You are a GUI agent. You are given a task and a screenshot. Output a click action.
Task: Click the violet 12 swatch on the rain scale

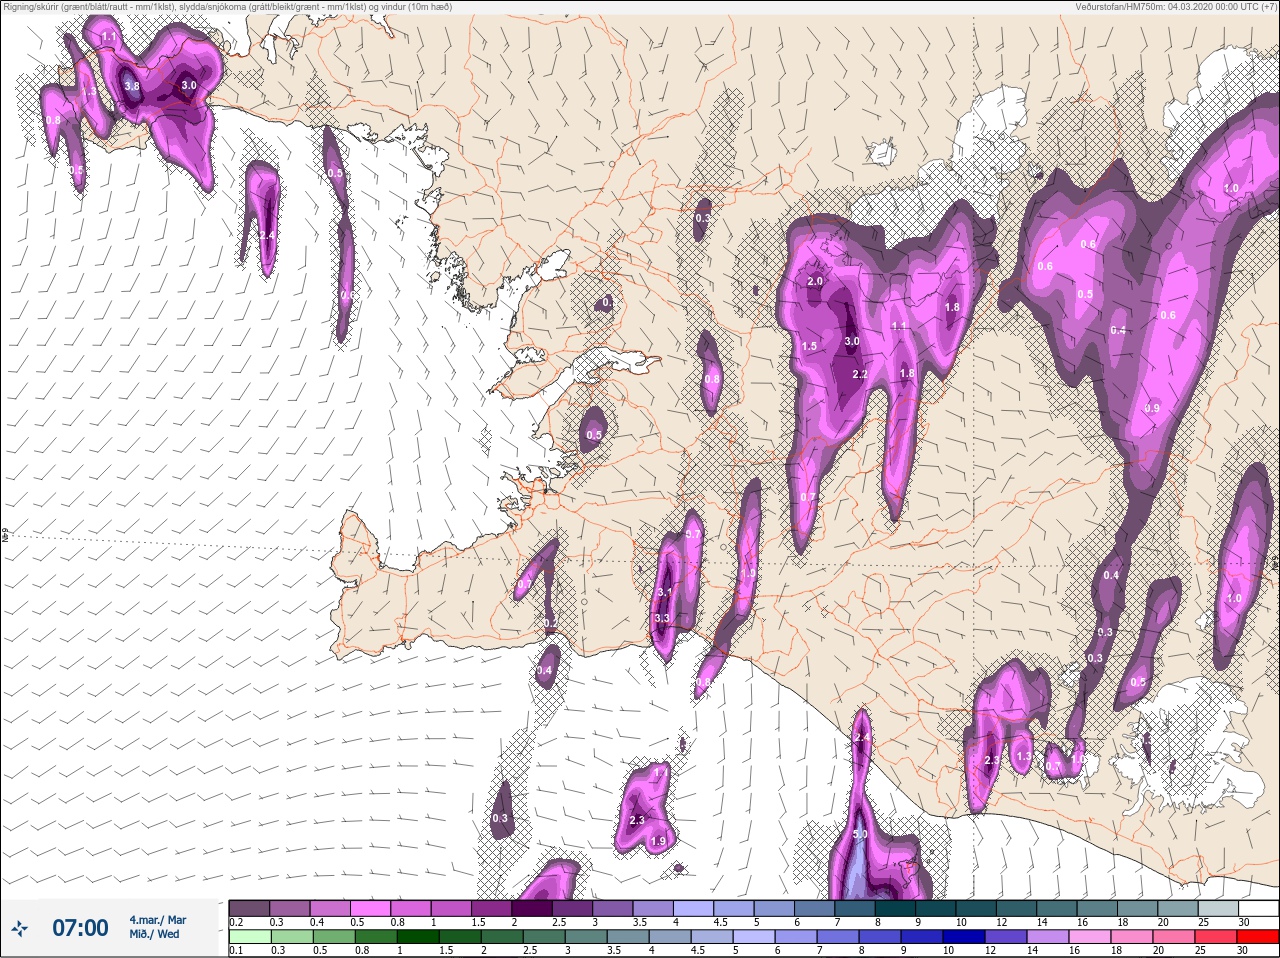pos(1008,937)
